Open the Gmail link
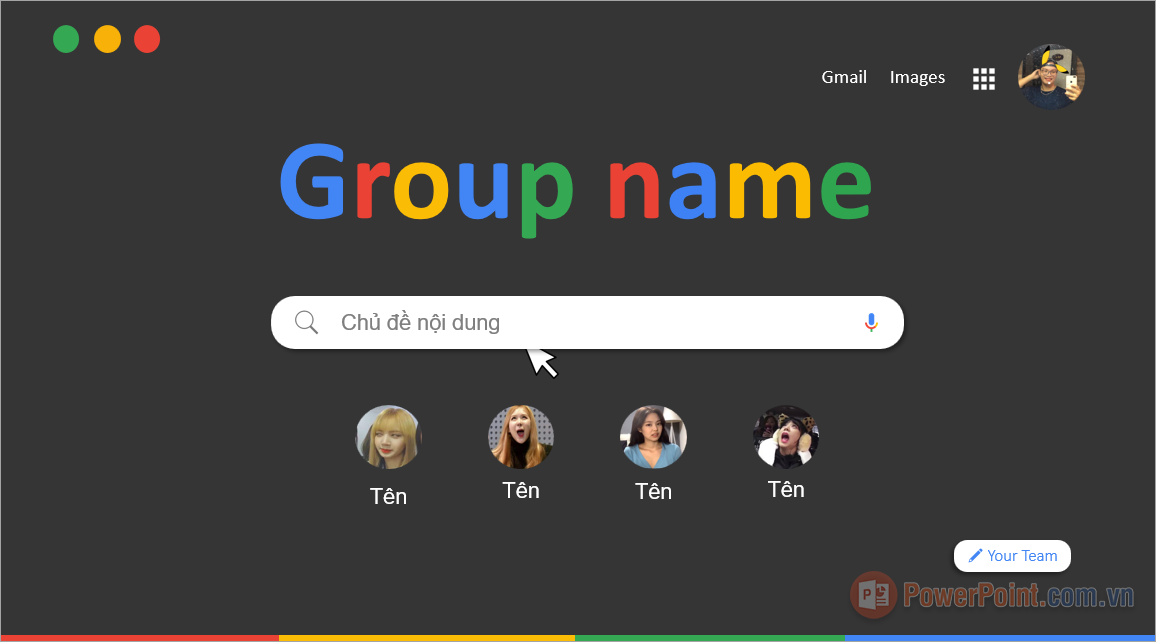 point(844,77)
